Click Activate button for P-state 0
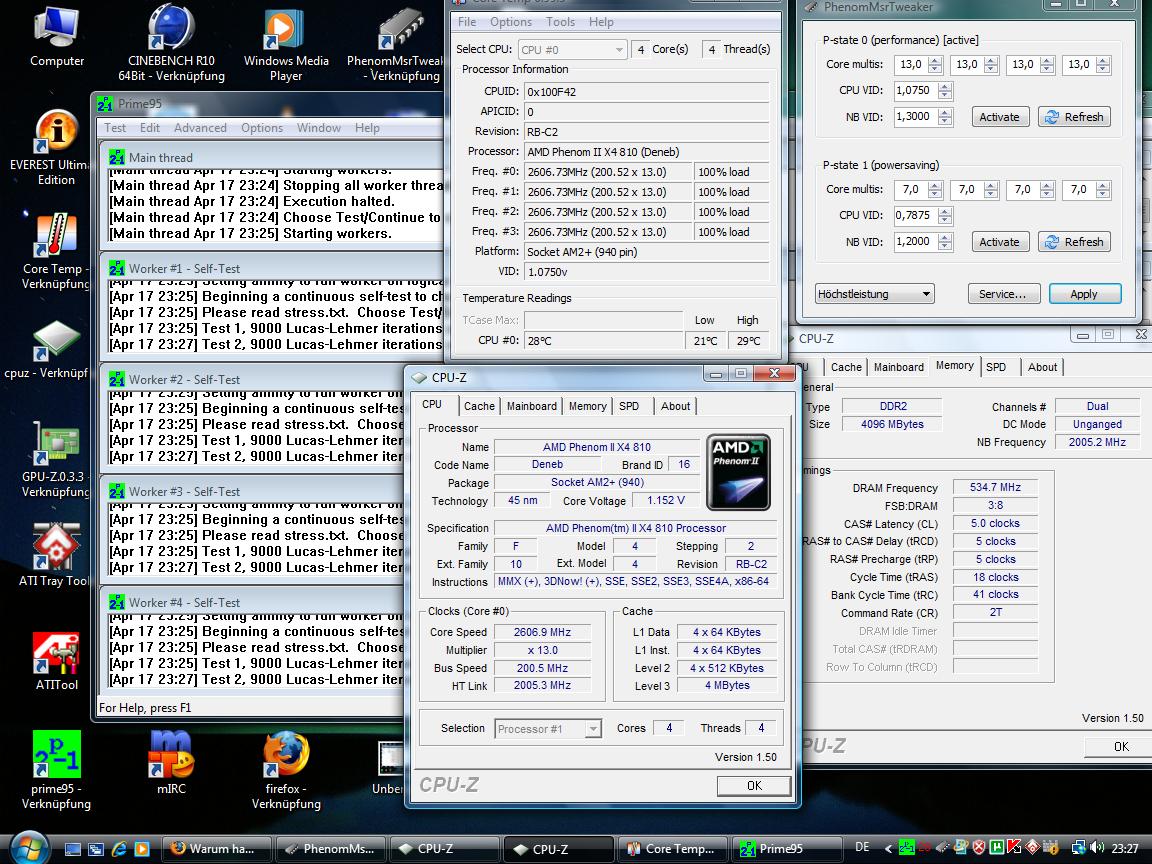Image resolution: width=1152 pixels, height=864 pixels. [x=999, y=117]
